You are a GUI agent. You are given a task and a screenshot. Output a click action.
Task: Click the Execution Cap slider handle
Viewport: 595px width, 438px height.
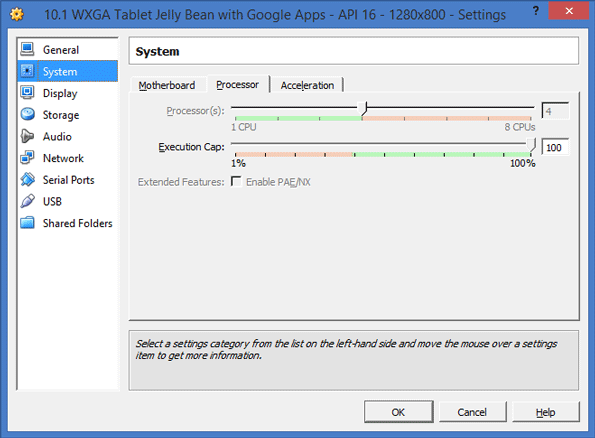pos(531,145)
